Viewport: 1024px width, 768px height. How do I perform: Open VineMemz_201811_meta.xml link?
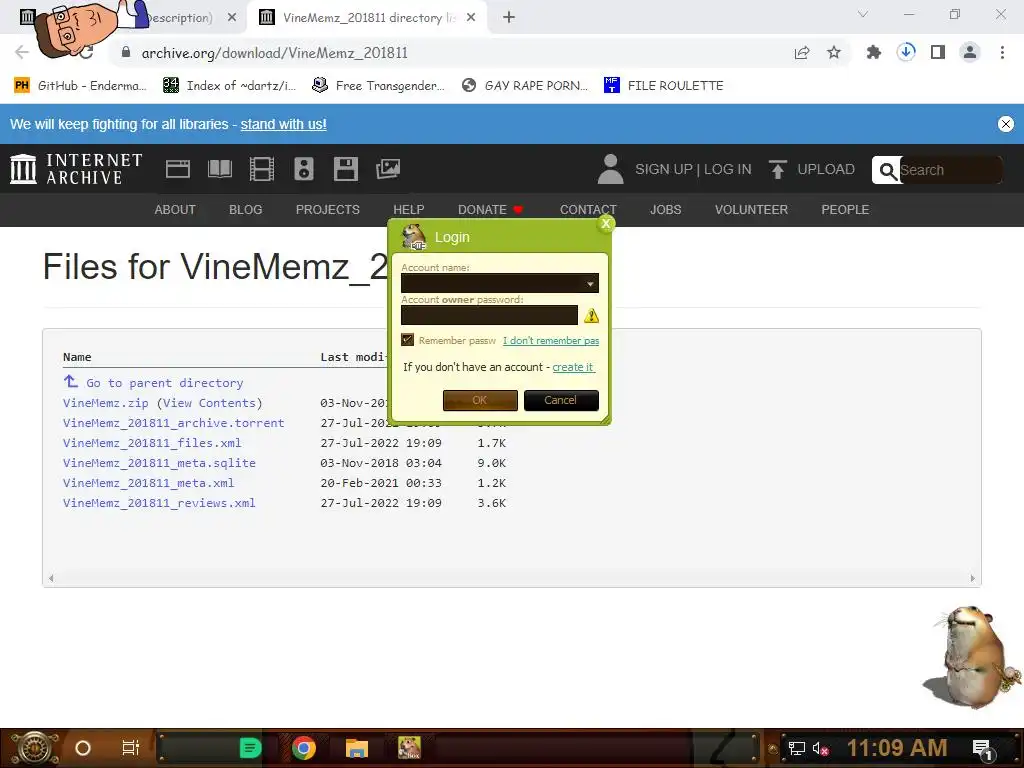pyautogui.click(x=148, y=483)
